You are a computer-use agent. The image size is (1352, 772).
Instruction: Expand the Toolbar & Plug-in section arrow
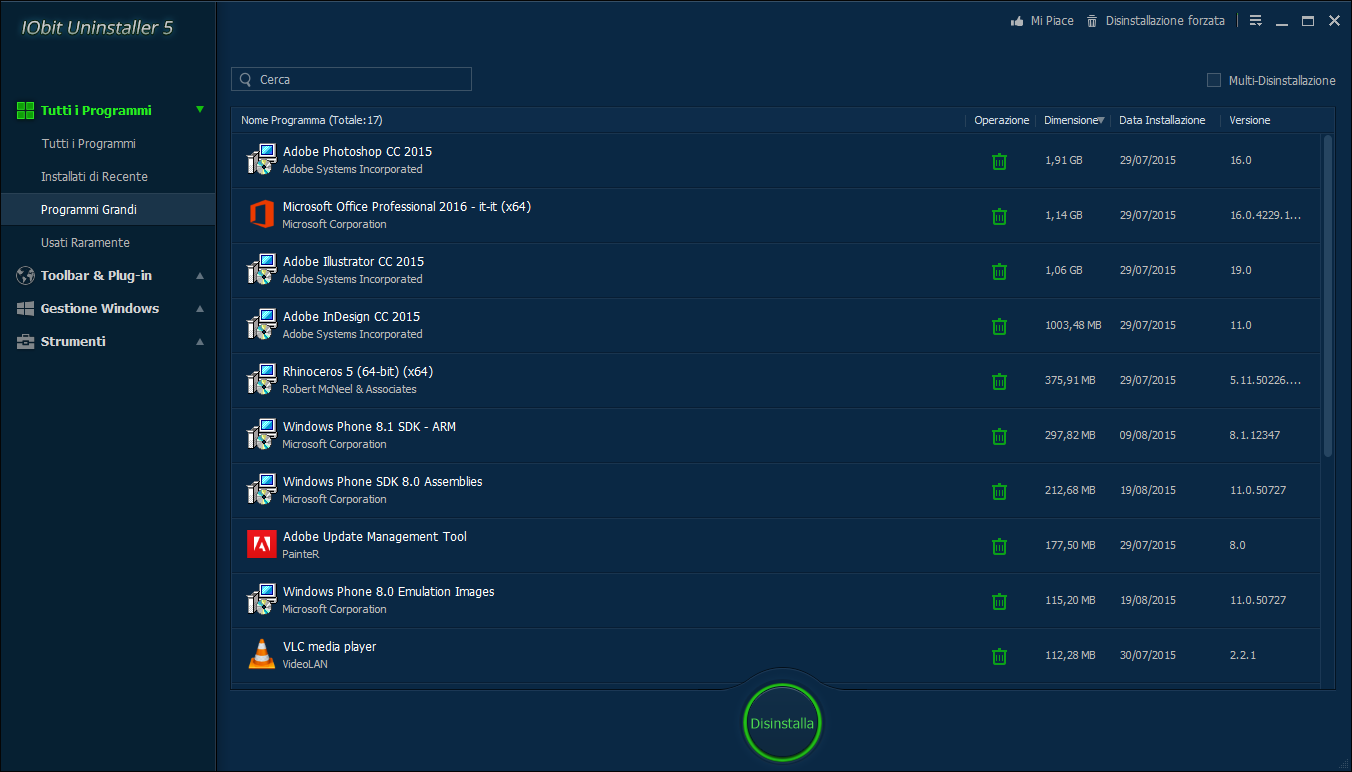tap(200, 276)
